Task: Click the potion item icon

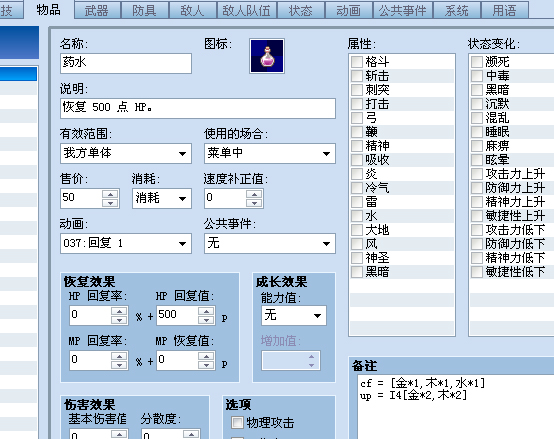Action: point(267,56)
